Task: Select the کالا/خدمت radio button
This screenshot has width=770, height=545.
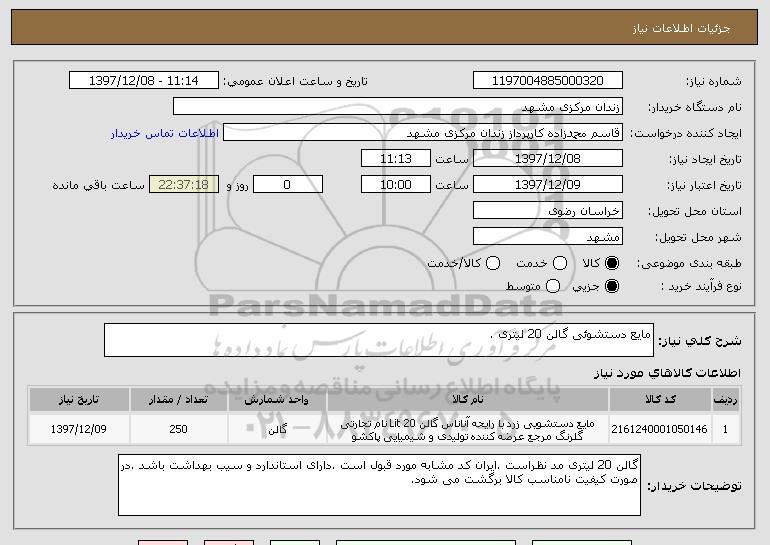Action: pos(493,264)
